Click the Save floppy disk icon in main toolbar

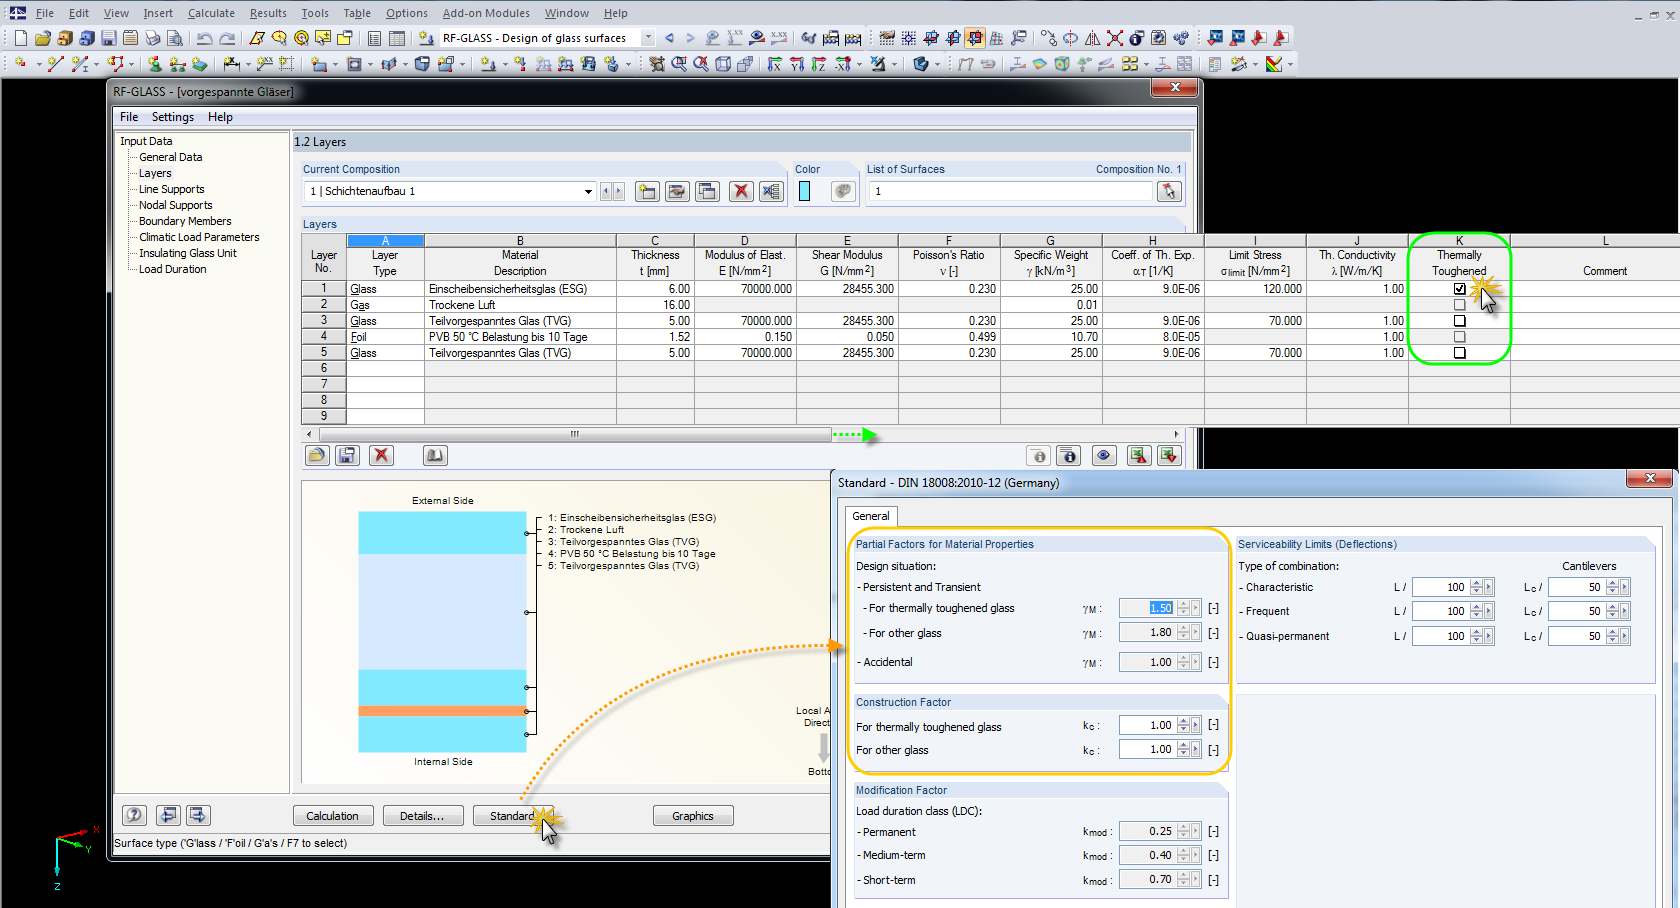108,38
